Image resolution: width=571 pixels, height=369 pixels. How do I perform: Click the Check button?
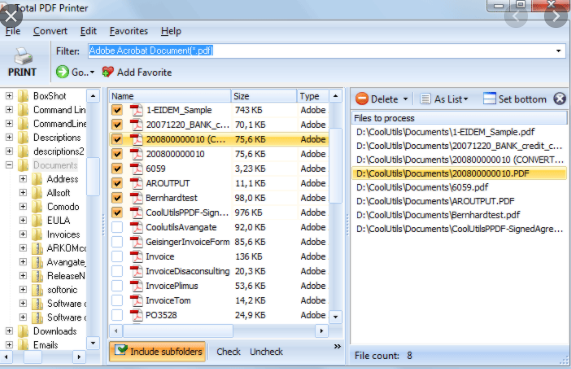coord(228,352)
